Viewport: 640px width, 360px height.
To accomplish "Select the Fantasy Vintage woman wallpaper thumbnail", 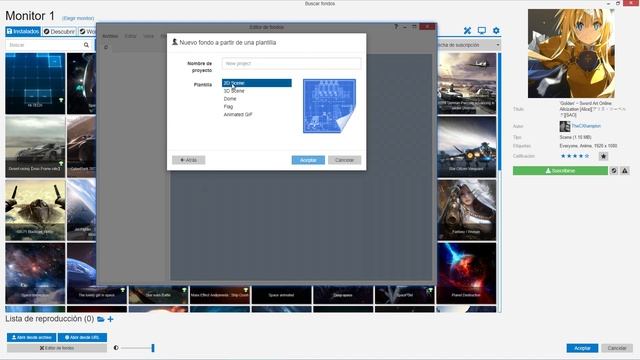I will 467,210.
